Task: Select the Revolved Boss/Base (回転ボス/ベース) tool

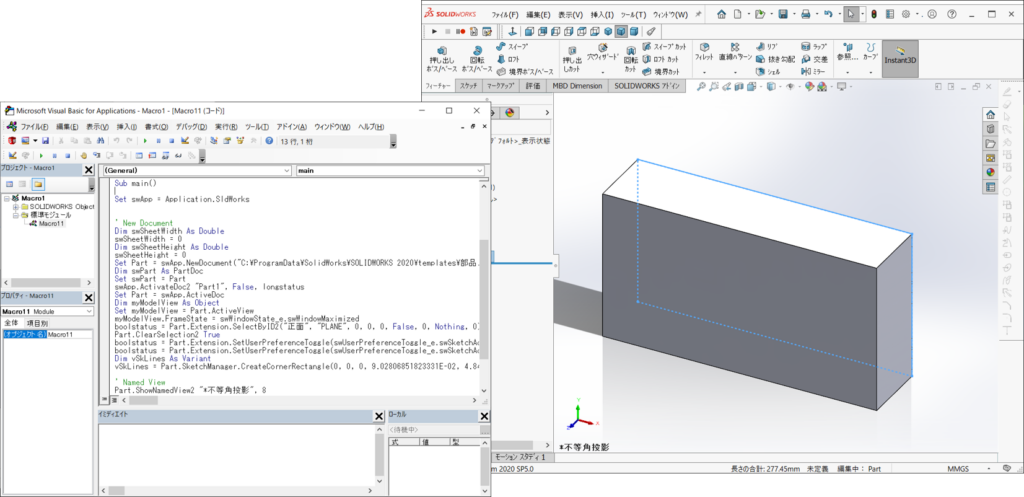Action: point(477,59)
